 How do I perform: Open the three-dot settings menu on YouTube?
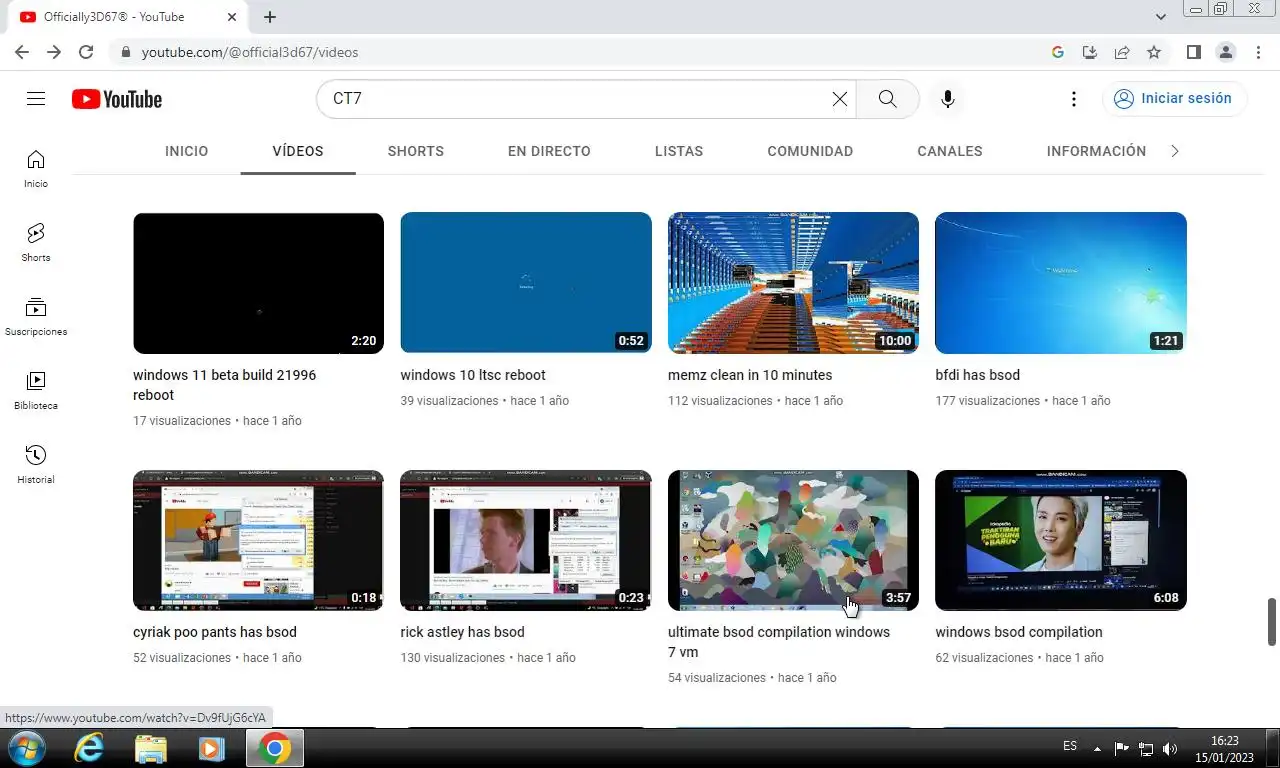(1074, 99)
